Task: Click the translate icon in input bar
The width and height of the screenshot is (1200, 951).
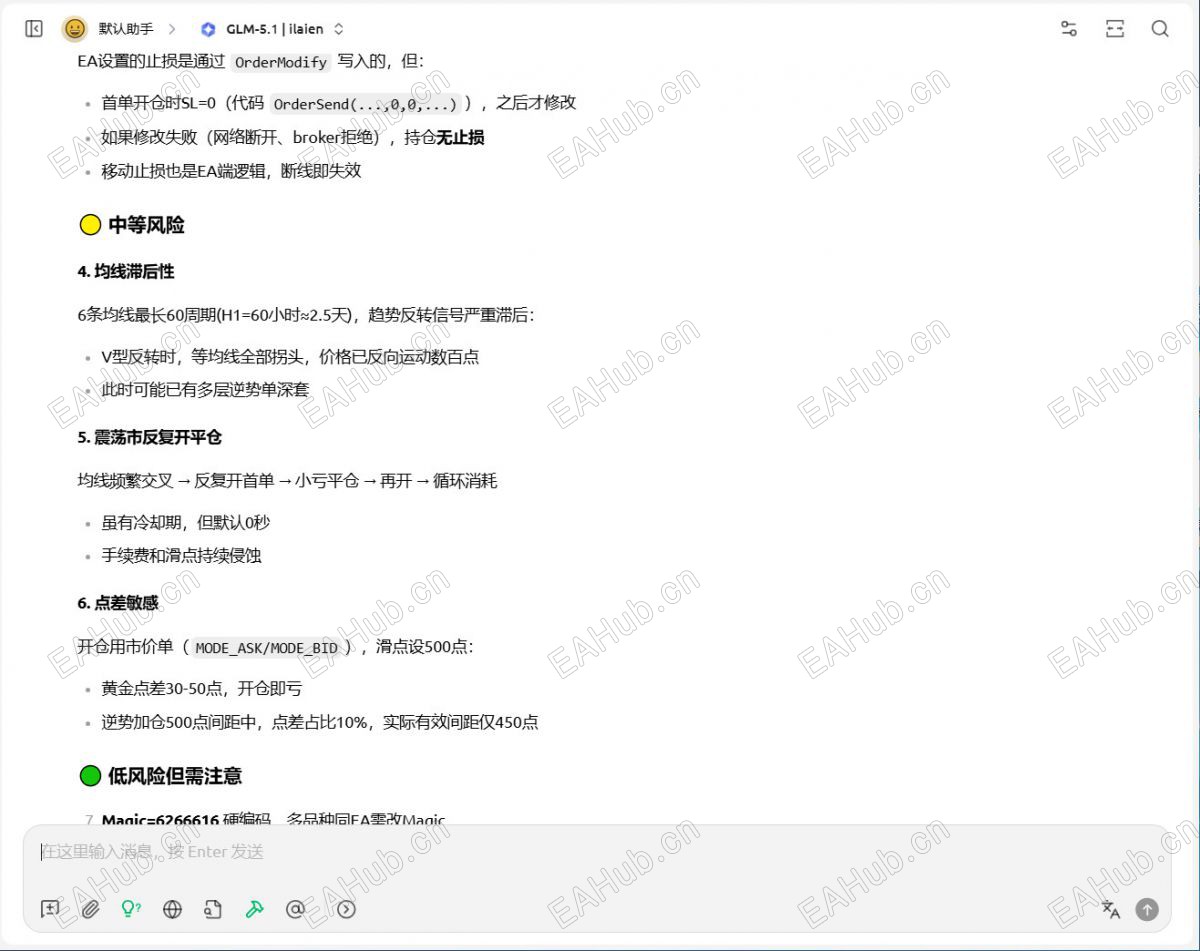Action: click(x=1111, y=909)
